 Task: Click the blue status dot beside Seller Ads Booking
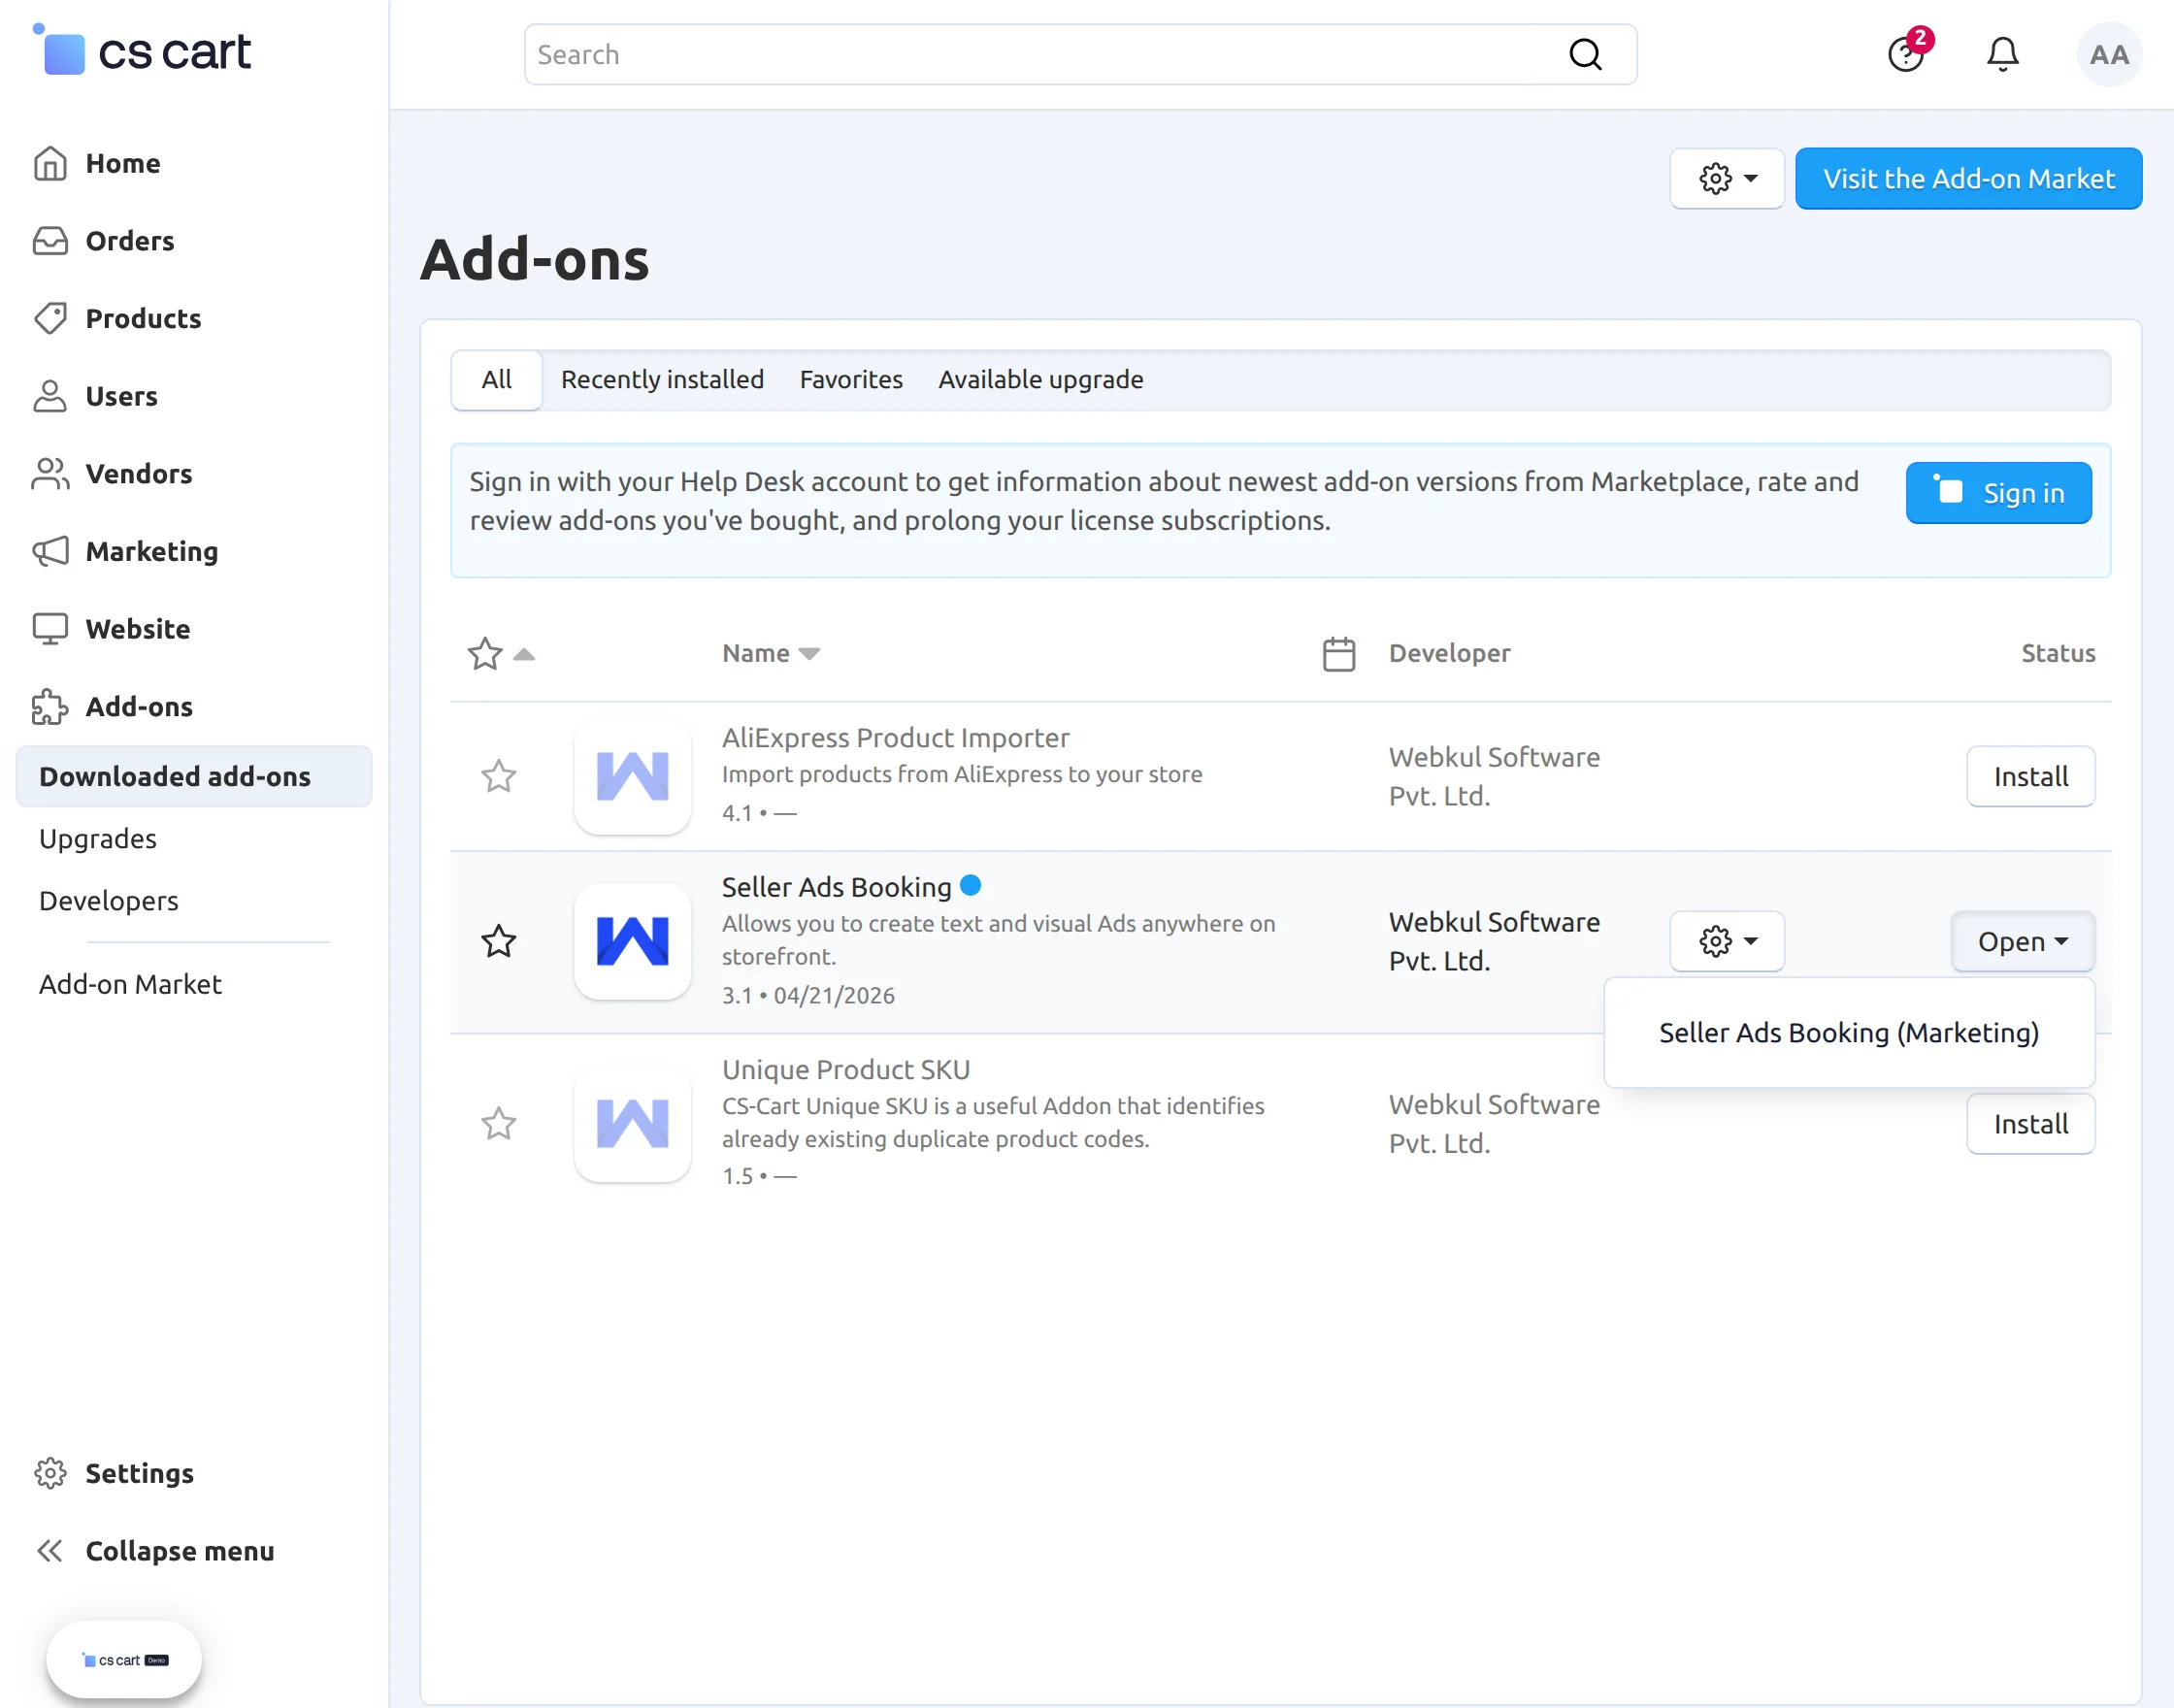(970, 885)
